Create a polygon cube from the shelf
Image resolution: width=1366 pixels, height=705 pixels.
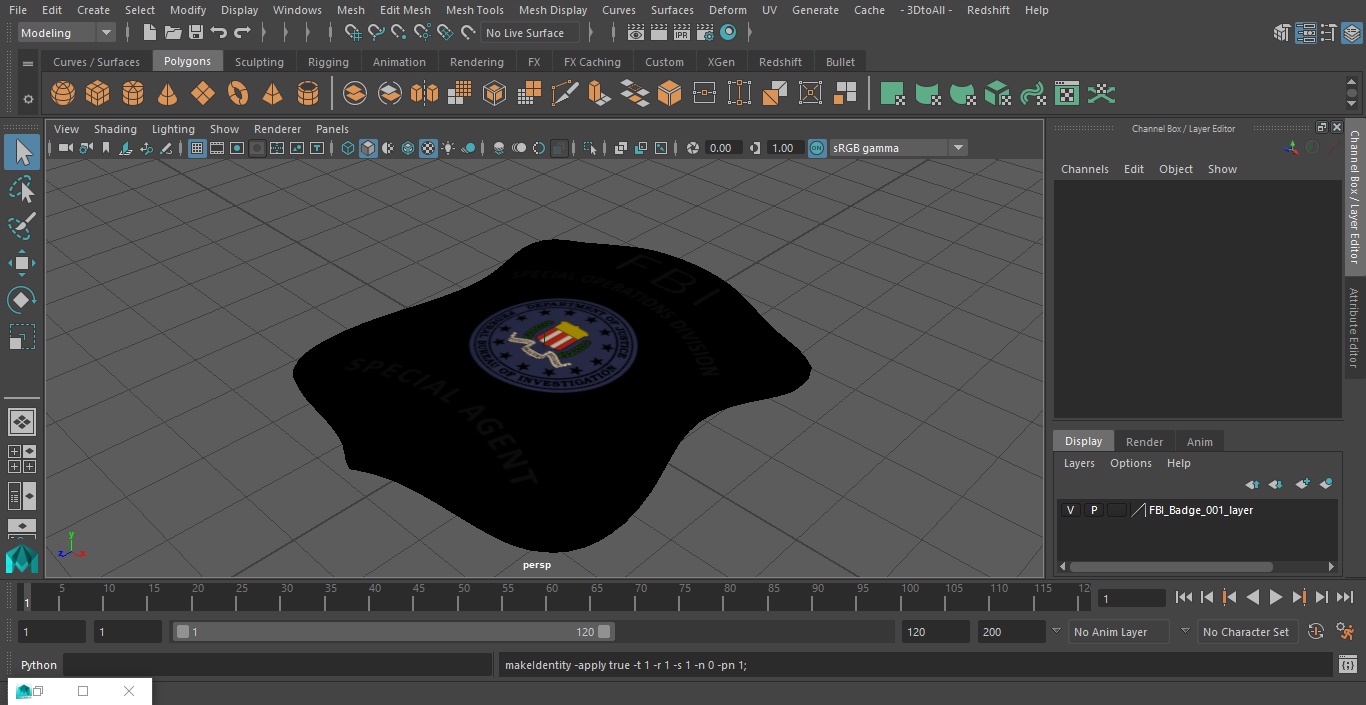98,94
